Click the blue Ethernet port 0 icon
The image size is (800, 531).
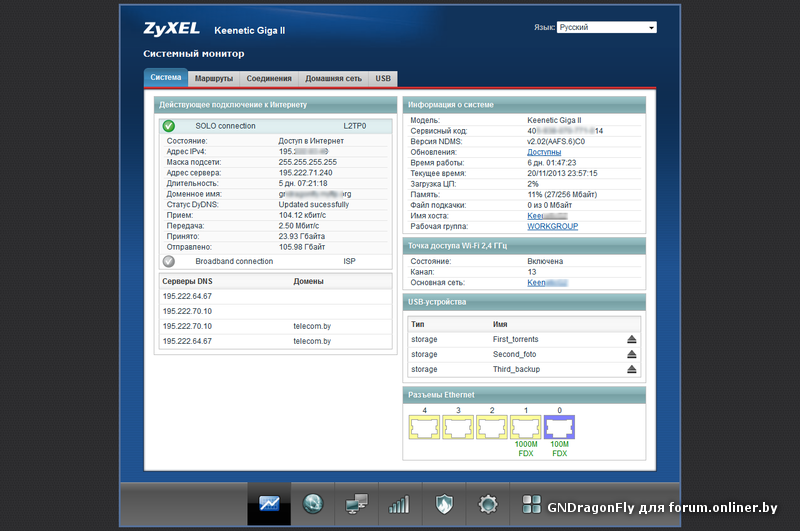tap(560, 427)
